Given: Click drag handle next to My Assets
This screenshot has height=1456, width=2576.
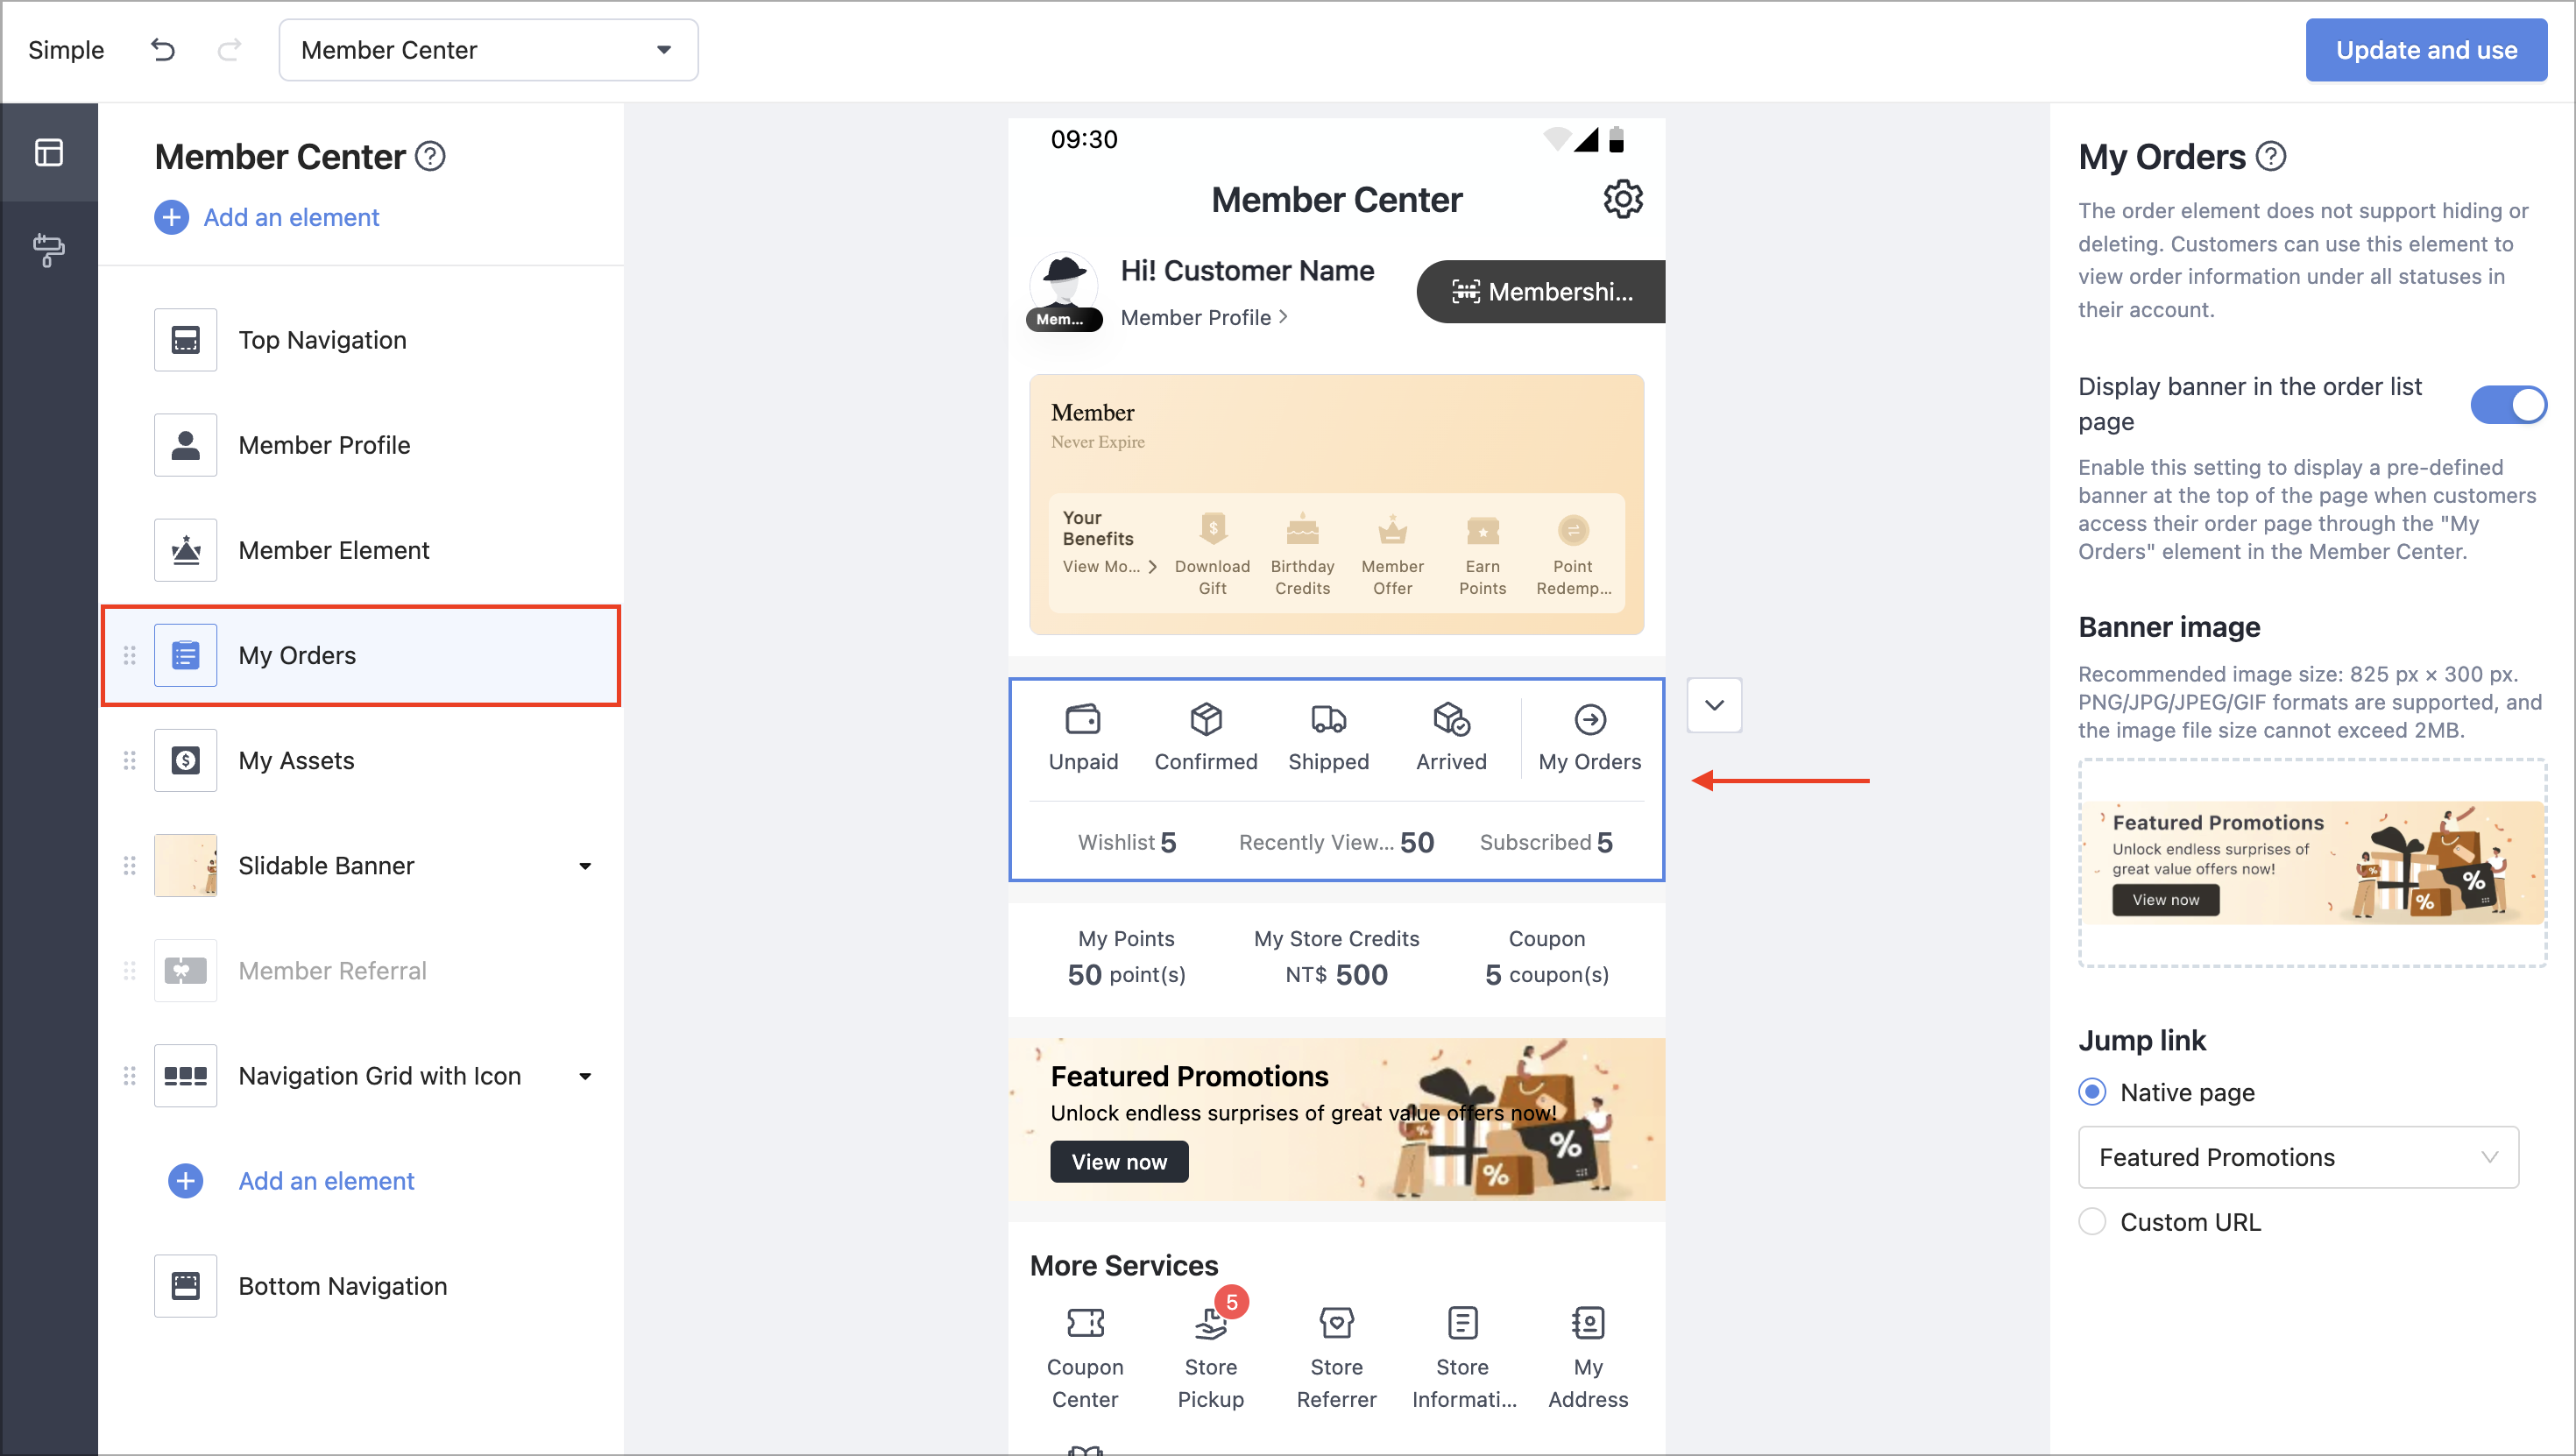Looking at the screenshot, I should pyautogui.click(x=129, y=760).
